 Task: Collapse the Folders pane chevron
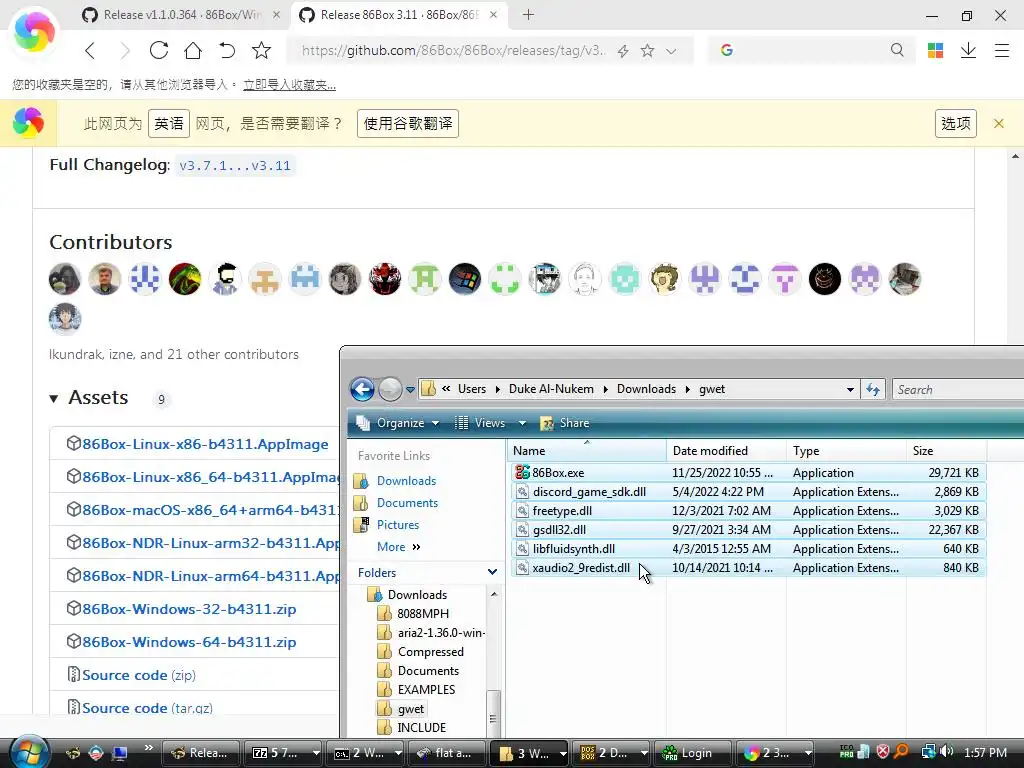tap(492, 572)
